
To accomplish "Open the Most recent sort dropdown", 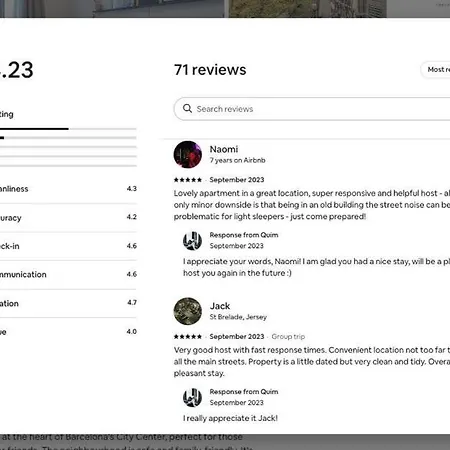I will (435, 70).
